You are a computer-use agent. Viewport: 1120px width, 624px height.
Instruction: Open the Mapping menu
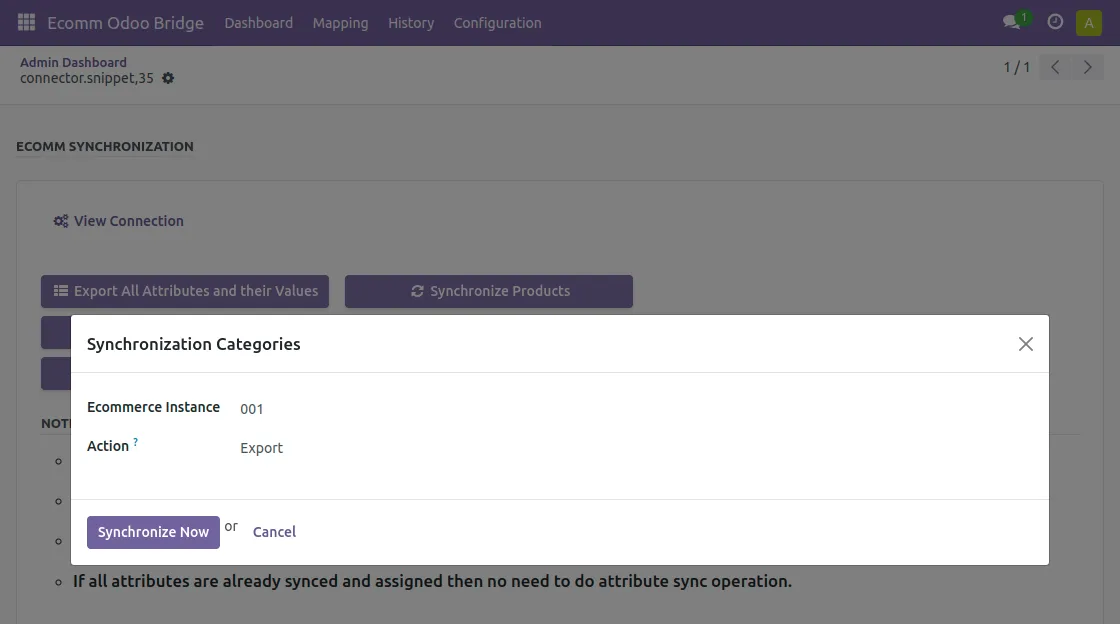tap(340, 22)
